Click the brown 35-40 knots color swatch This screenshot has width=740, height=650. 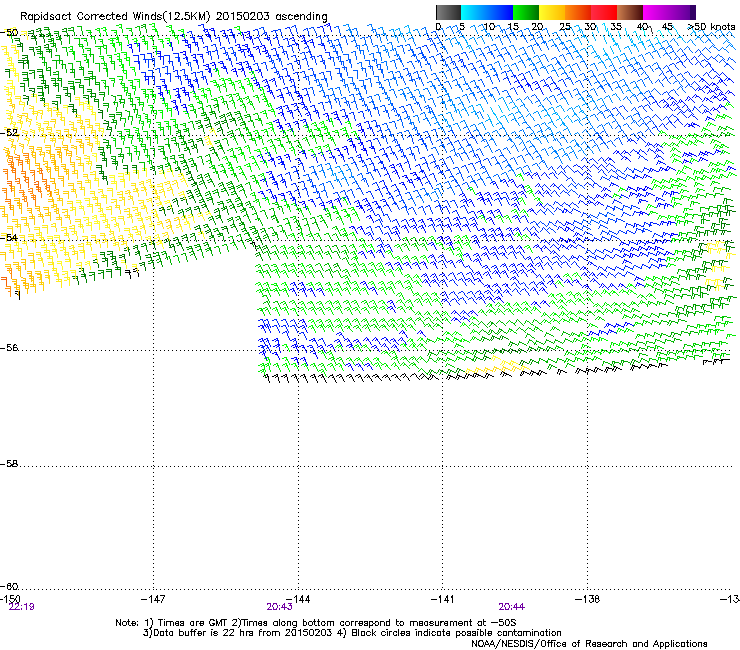pyautogui.click(x=630, y=12)
